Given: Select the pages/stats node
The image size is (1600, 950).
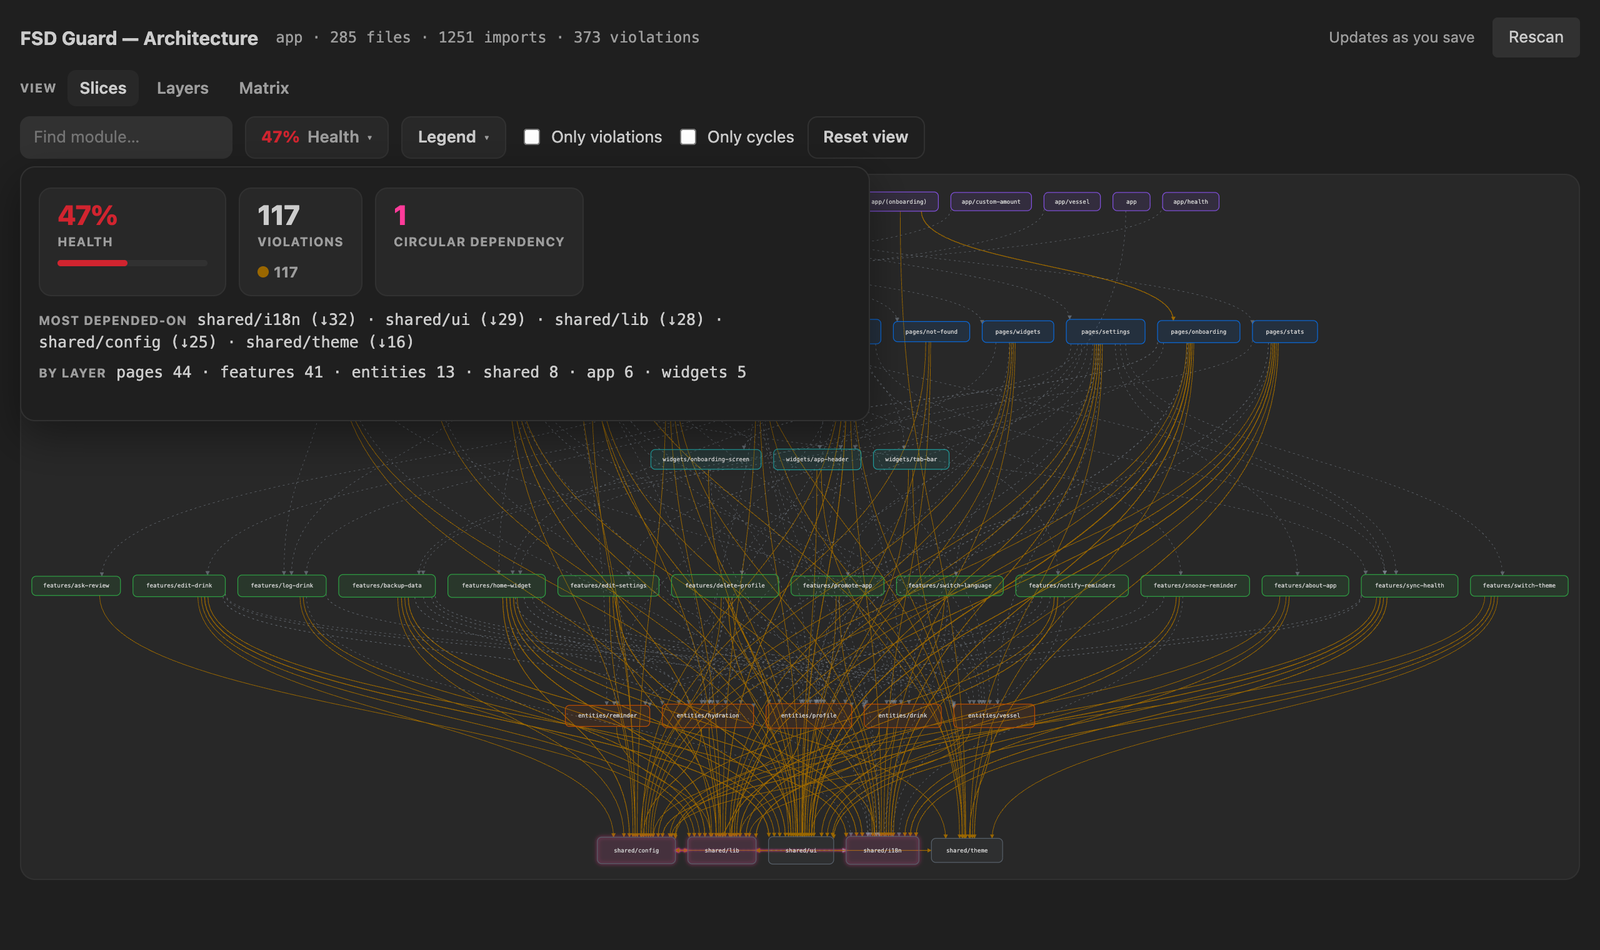Looking at the screenshot, I should pos(1285,332).
